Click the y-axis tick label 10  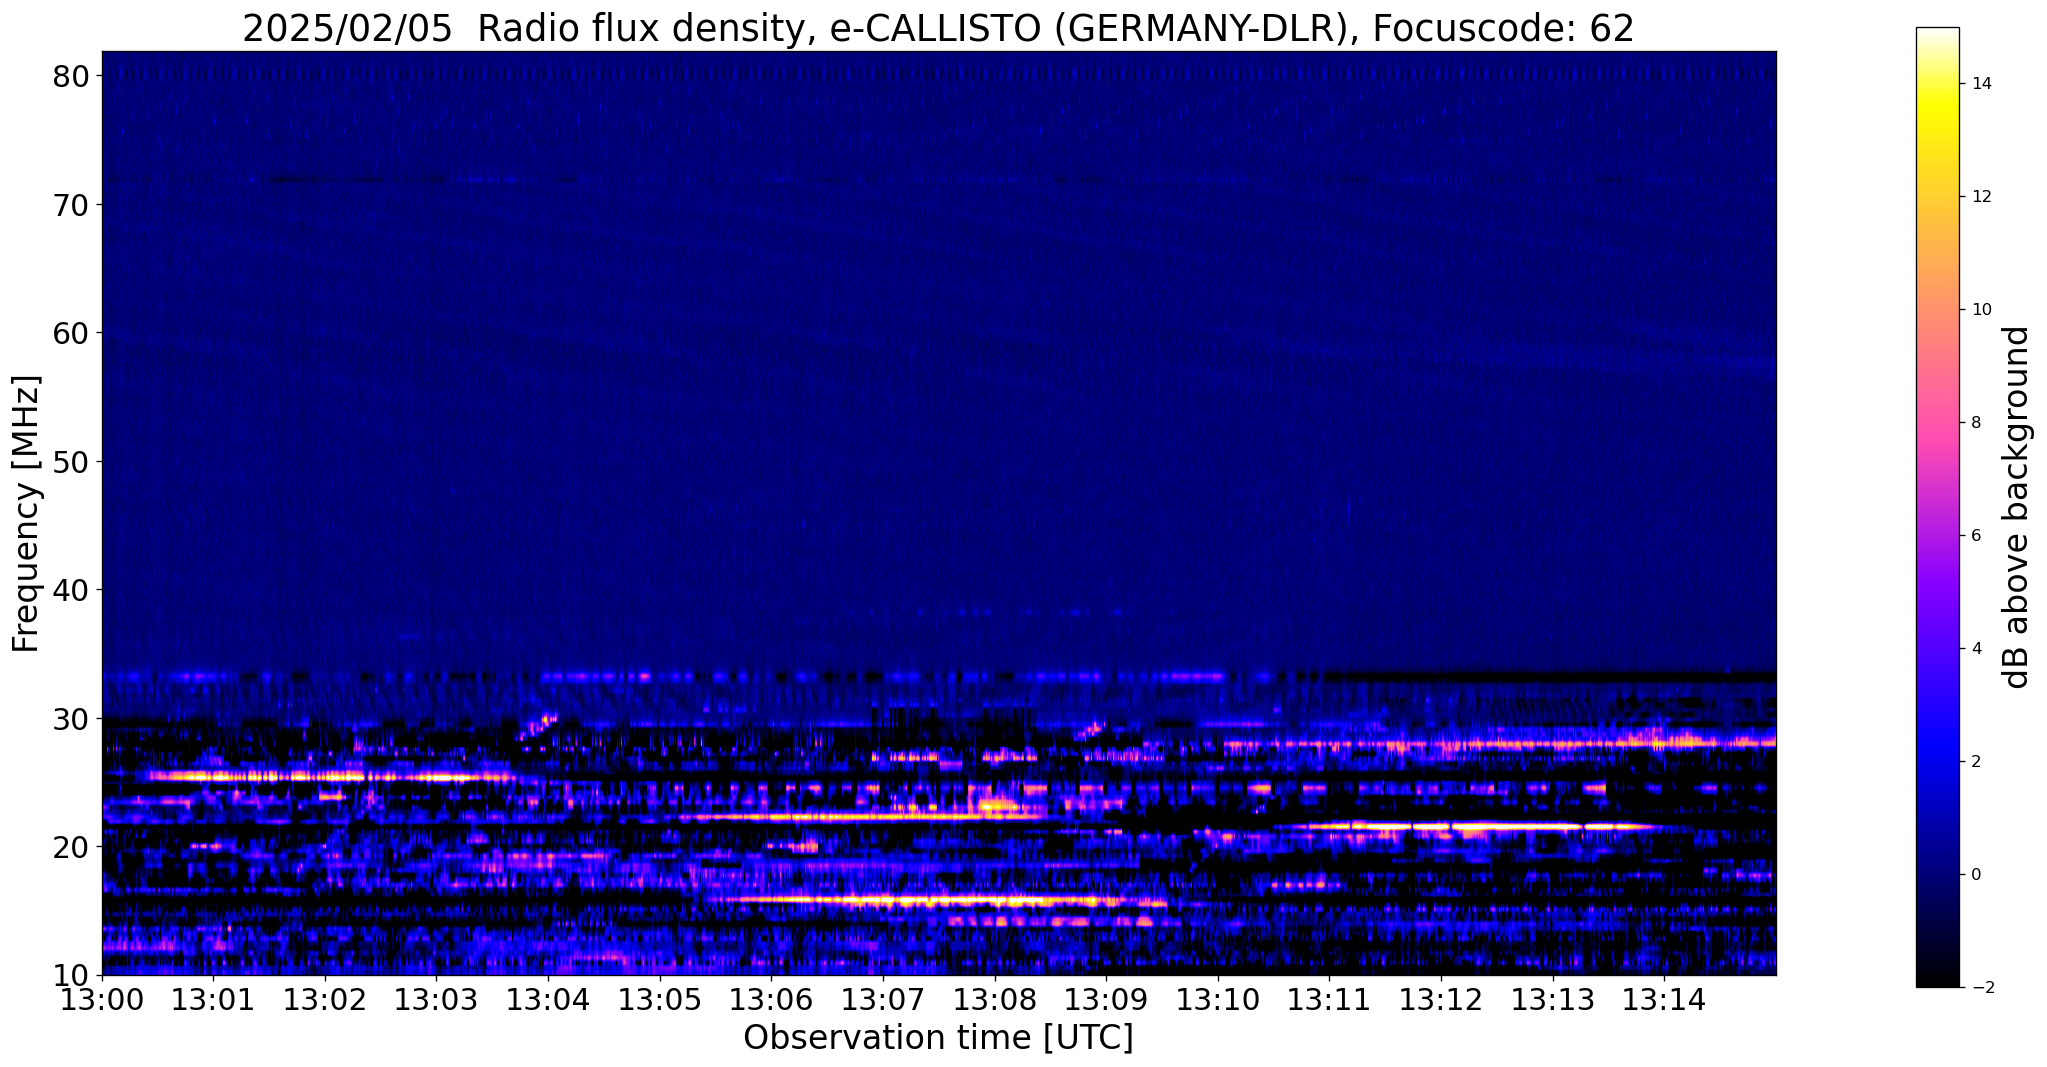coord(72,975)
